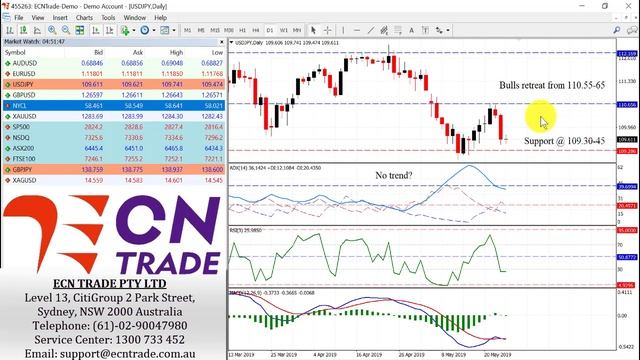The width and height of the screenshot is (640, 360).
Task: Expand the arrows tool dropdown
Action: (x=448, y=30)
